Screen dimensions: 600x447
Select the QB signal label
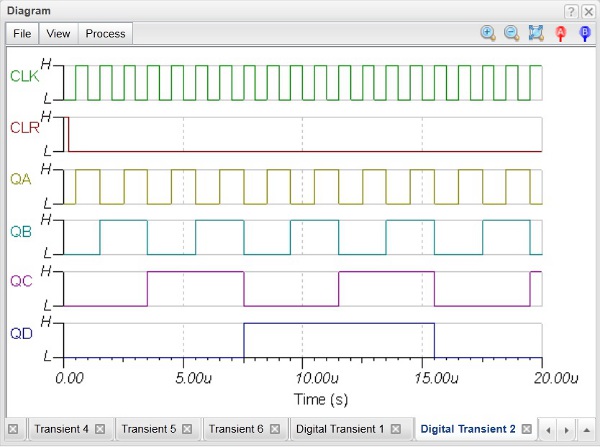coord(21,232)
